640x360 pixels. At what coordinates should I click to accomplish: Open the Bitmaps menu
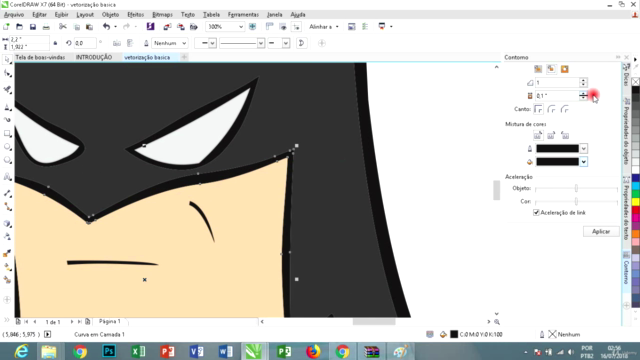pyautogui.click(x=162, y=15)
